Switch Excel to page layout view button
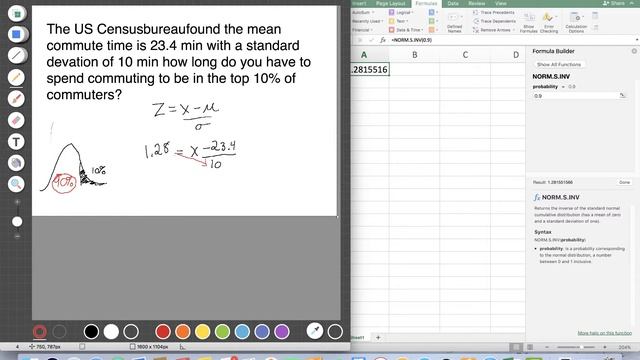Screen dimensions: 640x360 click(529, 347)
